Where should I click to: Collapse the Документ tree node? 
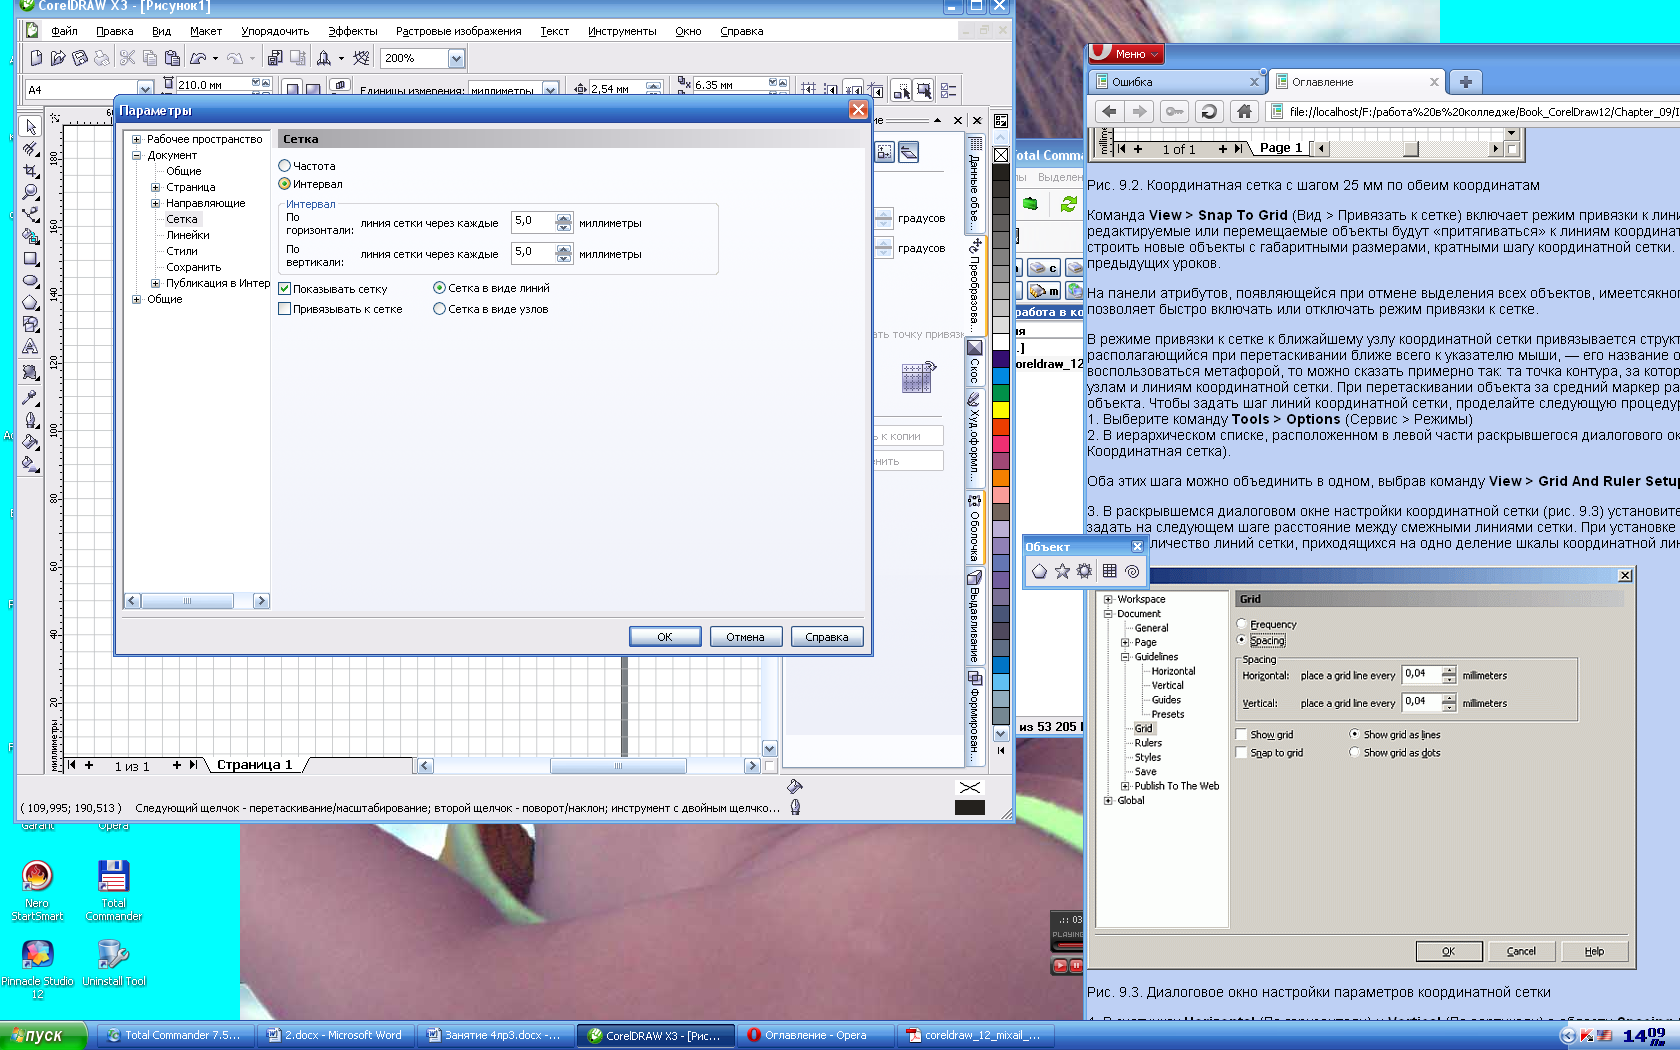click(137, 155)
